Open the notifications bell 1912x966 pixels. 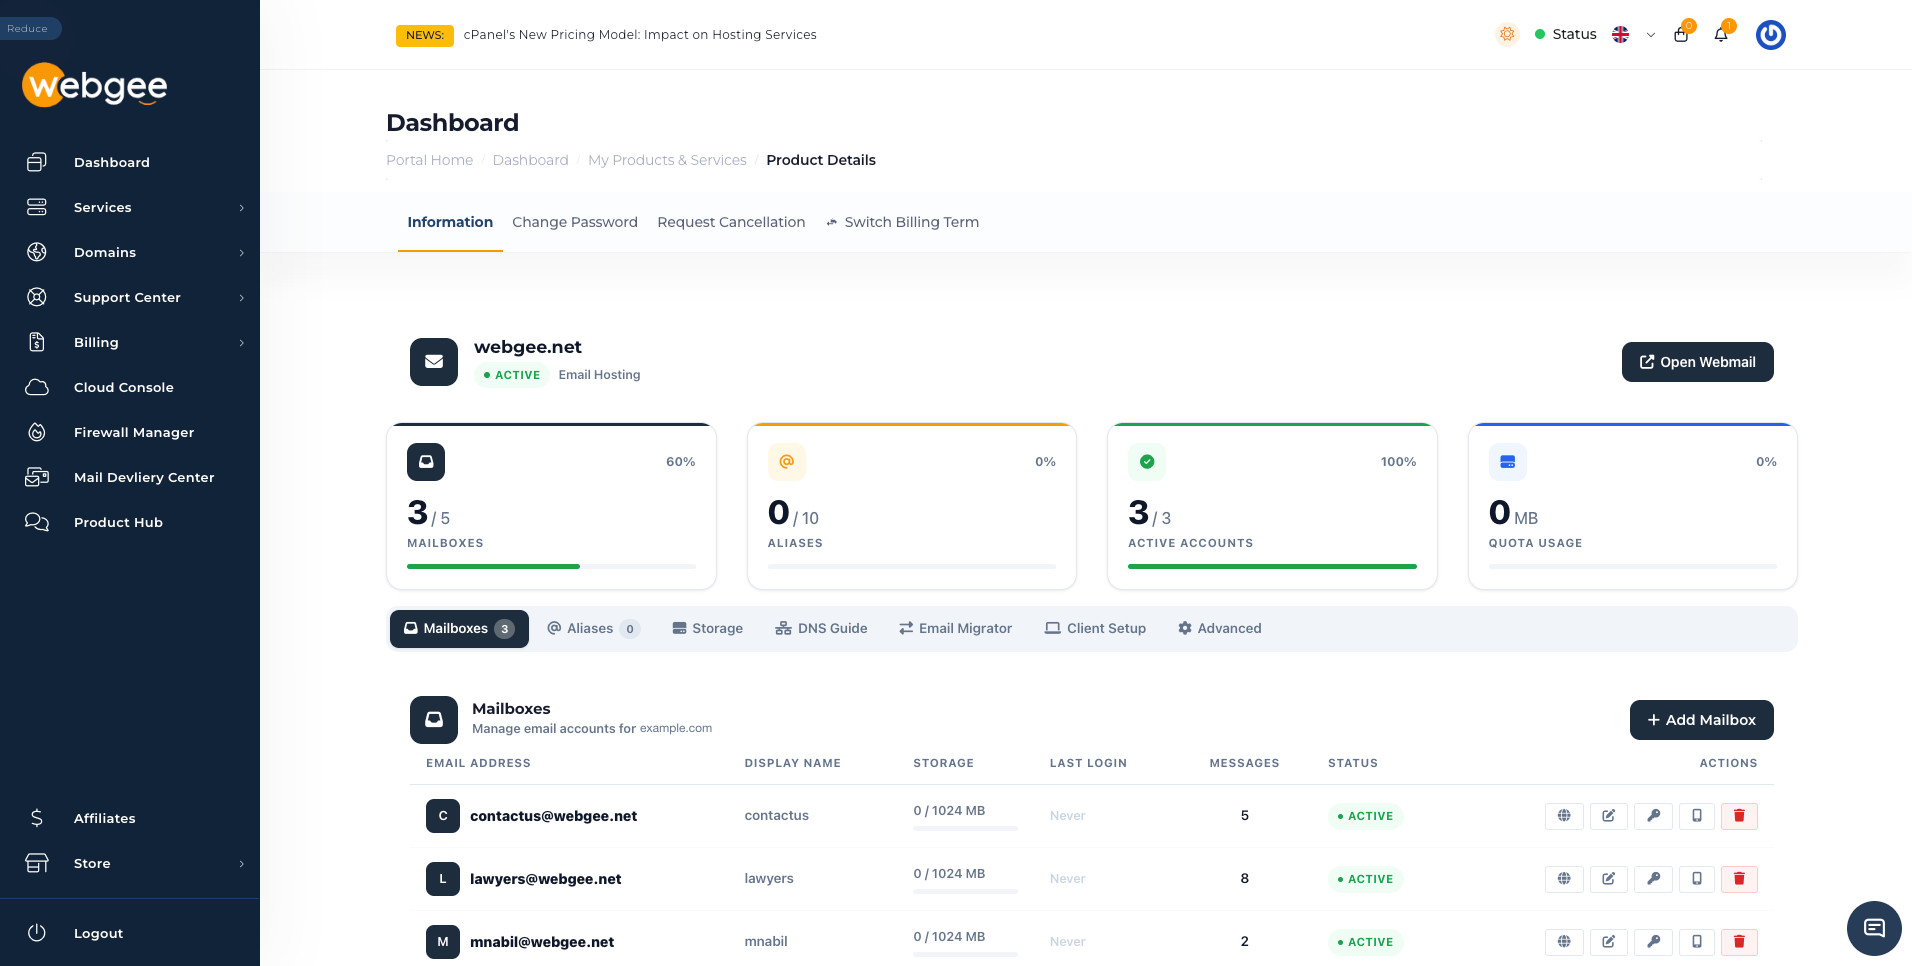tap(1721, 35)
